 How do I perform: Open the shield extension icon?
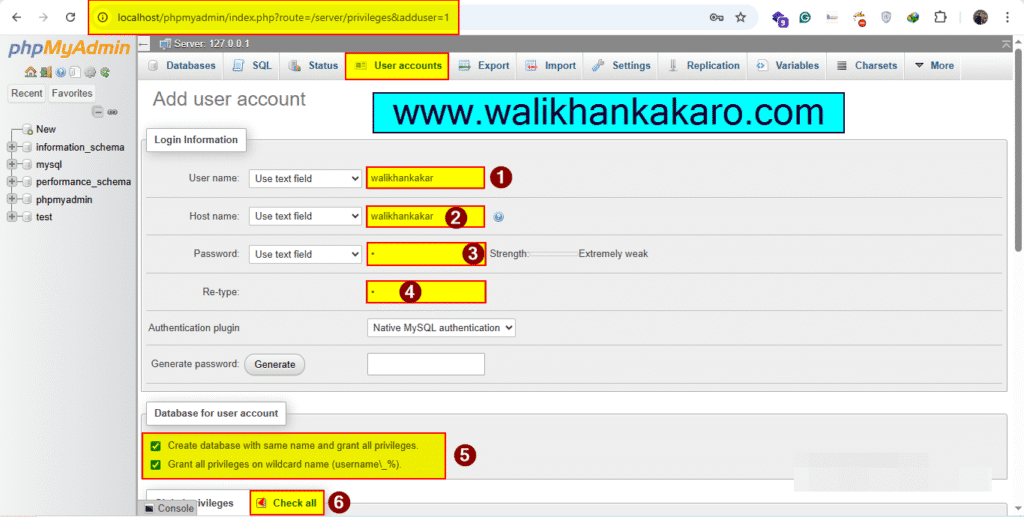pos(886,18)
